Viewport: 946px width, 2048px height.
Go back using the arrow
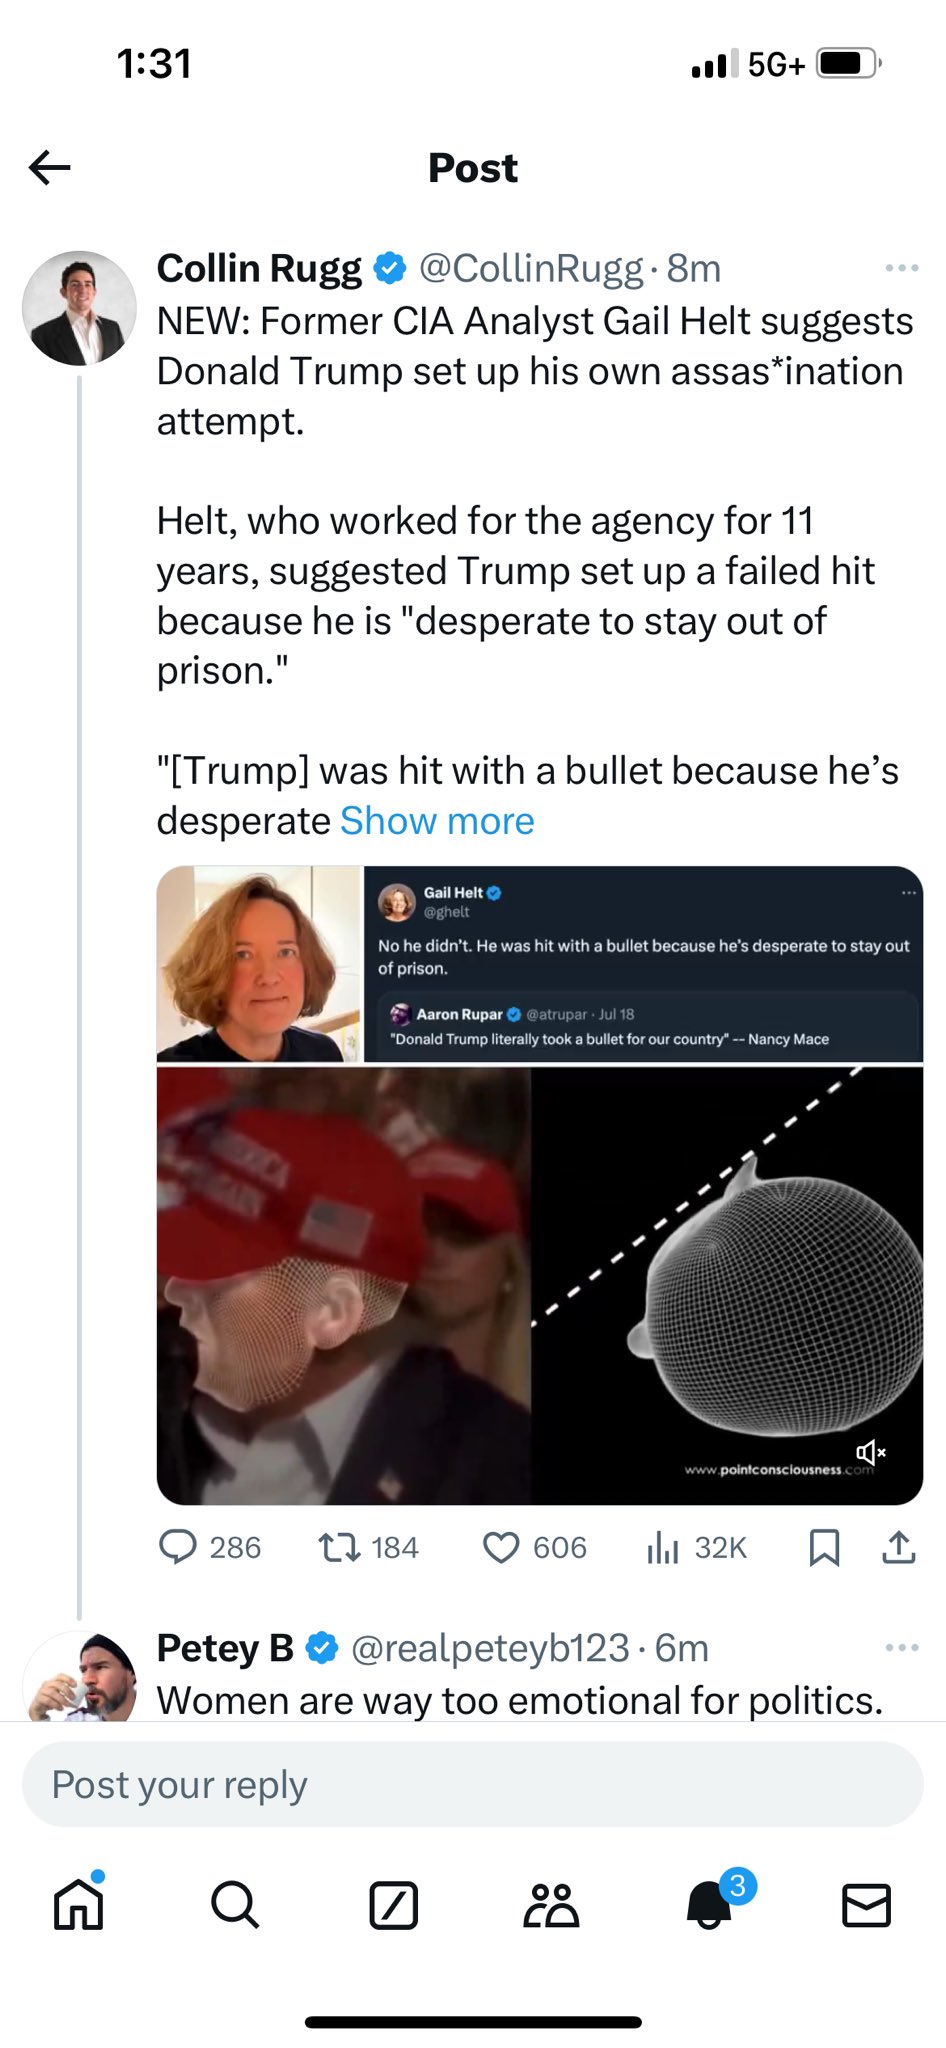(50, 167)
